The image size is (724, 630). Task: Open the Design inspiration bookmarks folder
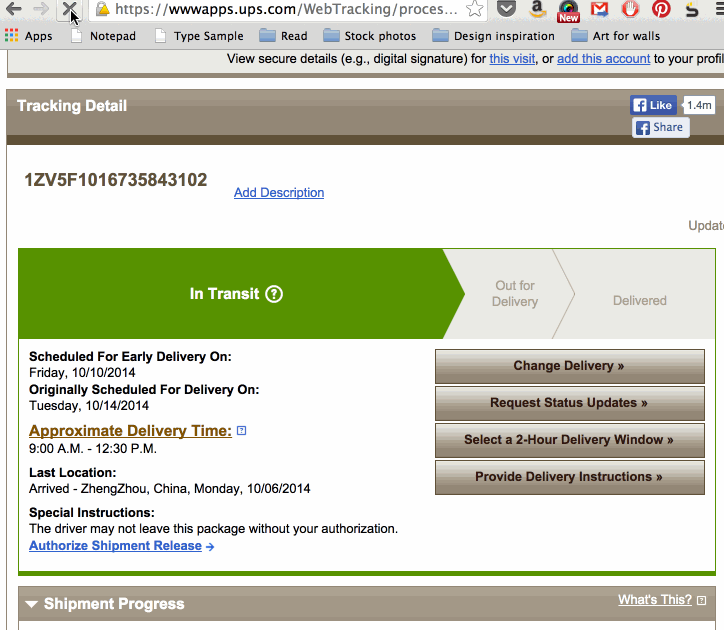(x=493, y=36)
